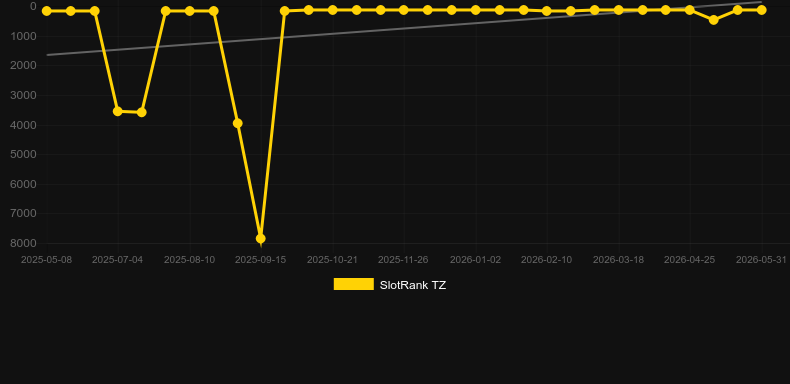Click the 4000 y-axis label
The image size is (790, 384).
point(24,125)
